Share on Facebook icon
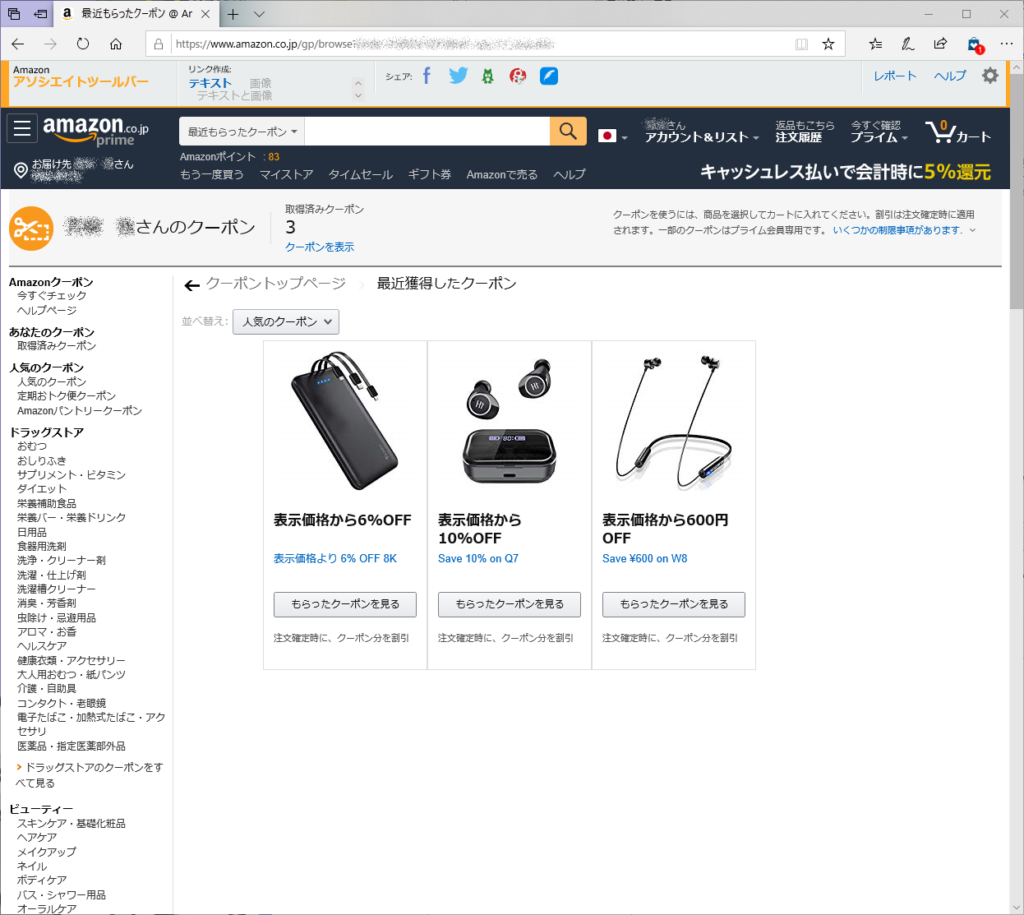Image resolution: width=1024 pixels, height=915 pixels. point(427,76)
